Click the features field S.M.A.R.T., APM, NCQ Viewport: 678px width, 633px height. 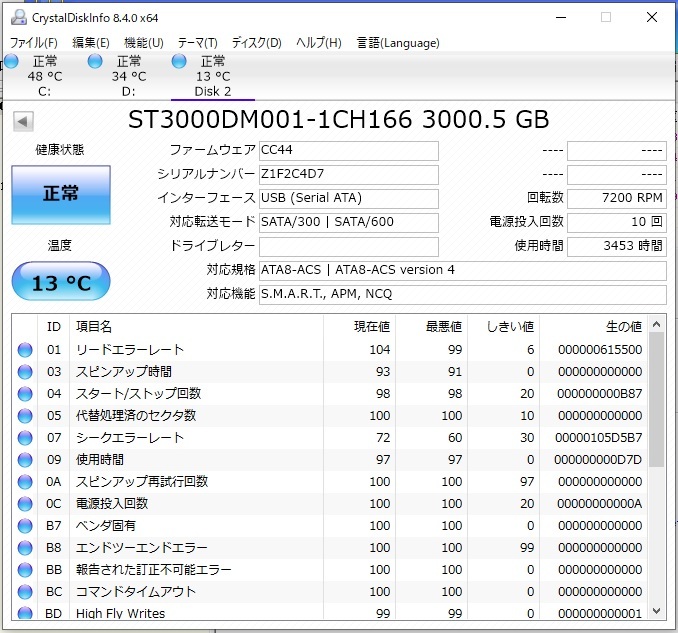click(x=463, y=295)
